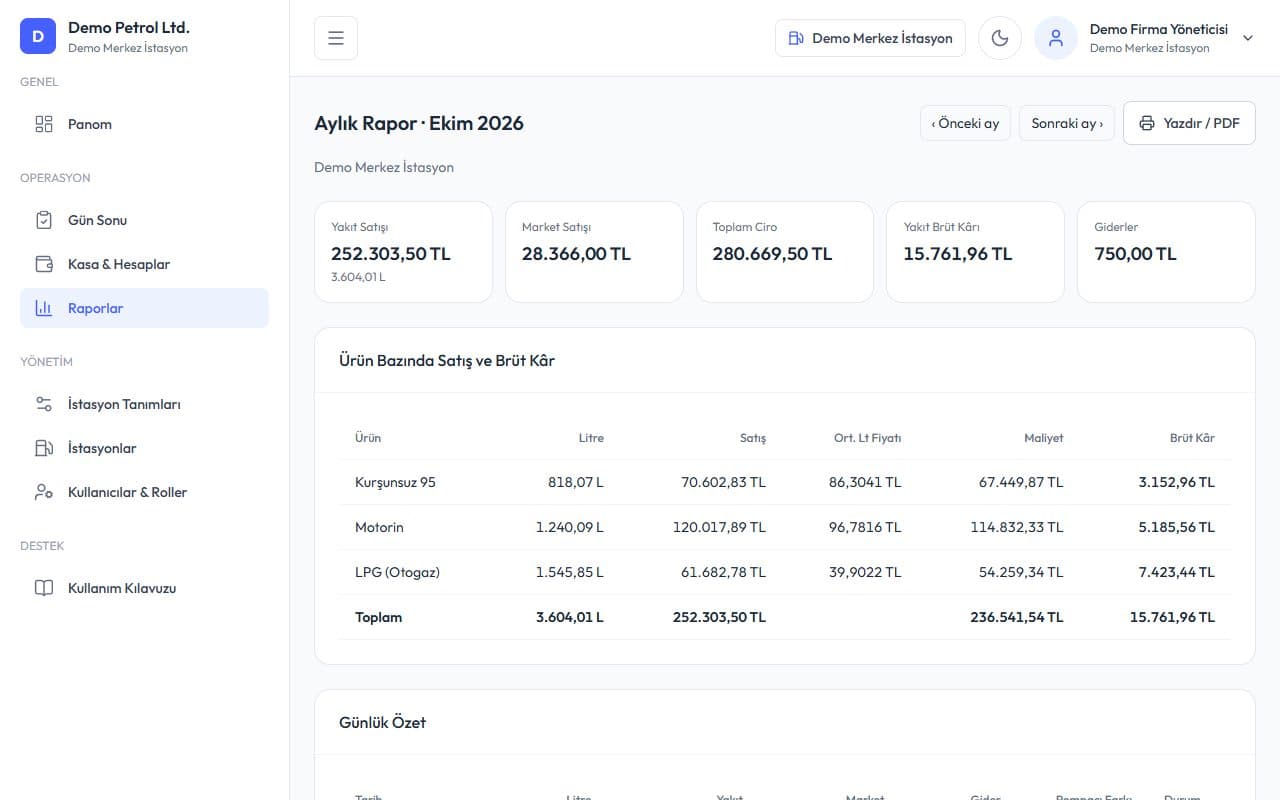Select the LPG (Otogaz) row name
1280x800 pixels.
coord(397,572)
